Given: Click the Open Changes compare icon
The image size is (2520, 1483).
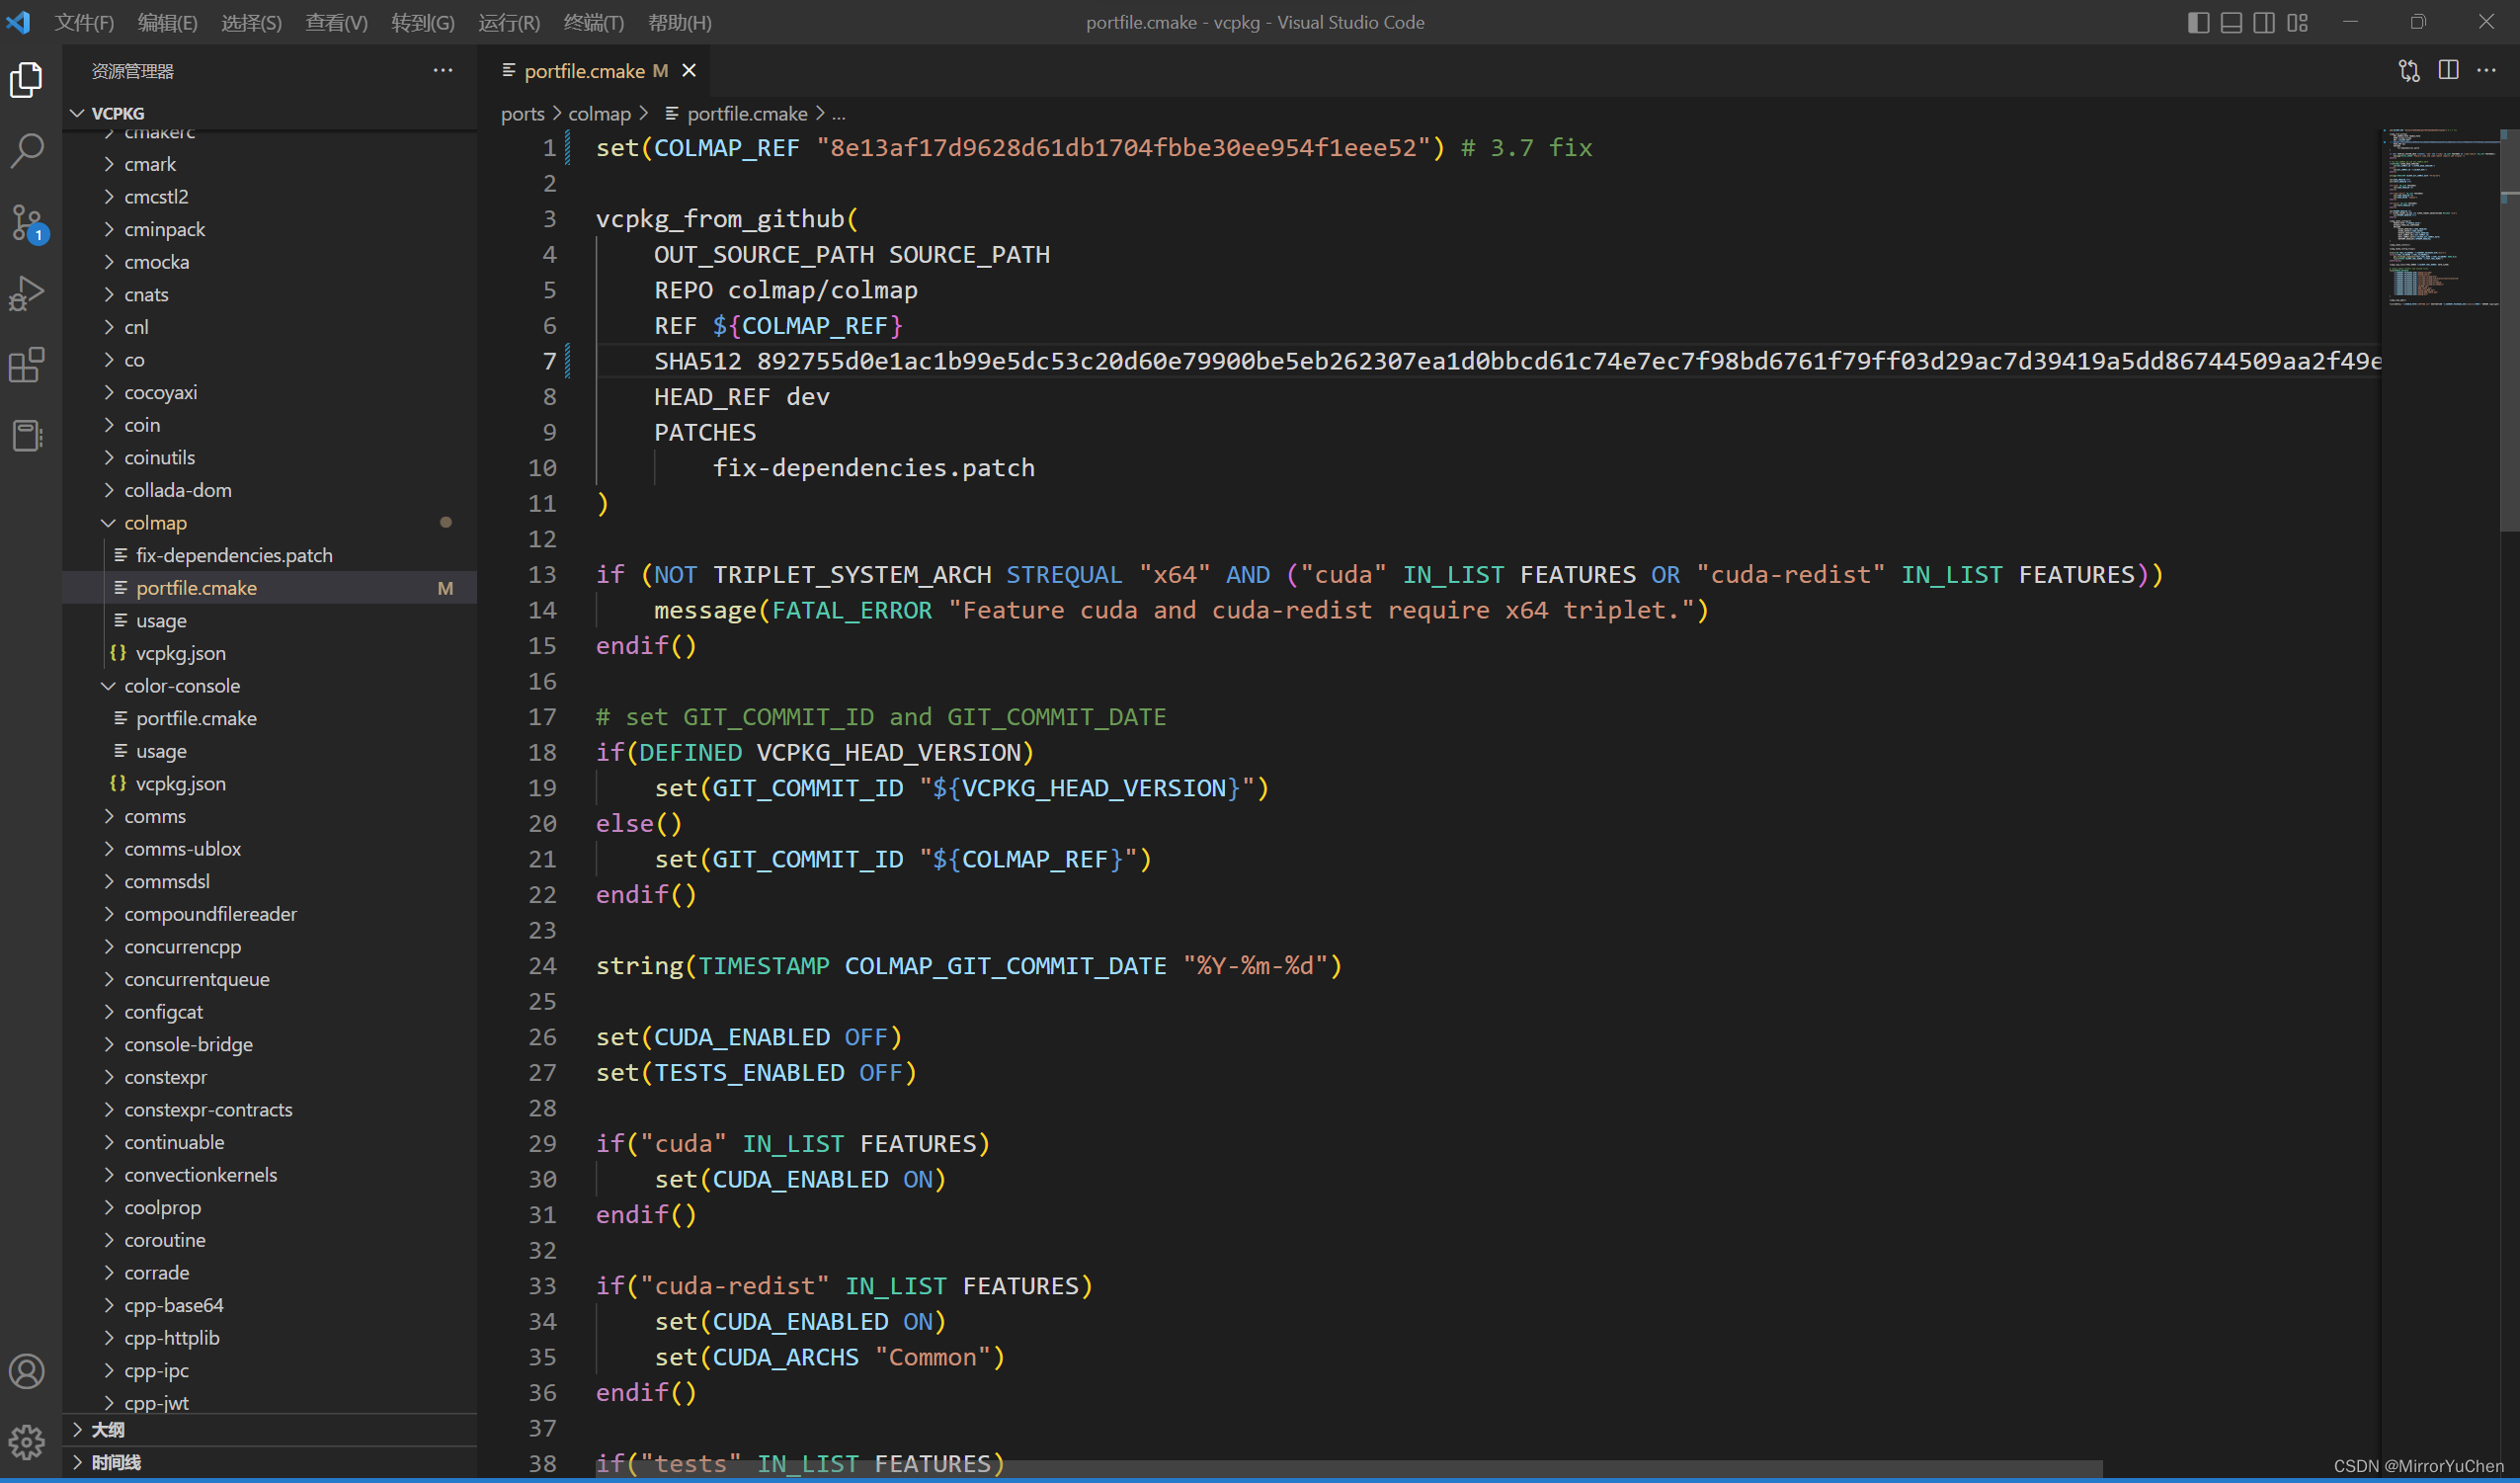Looking at the screenshot, I should 2409,70.
